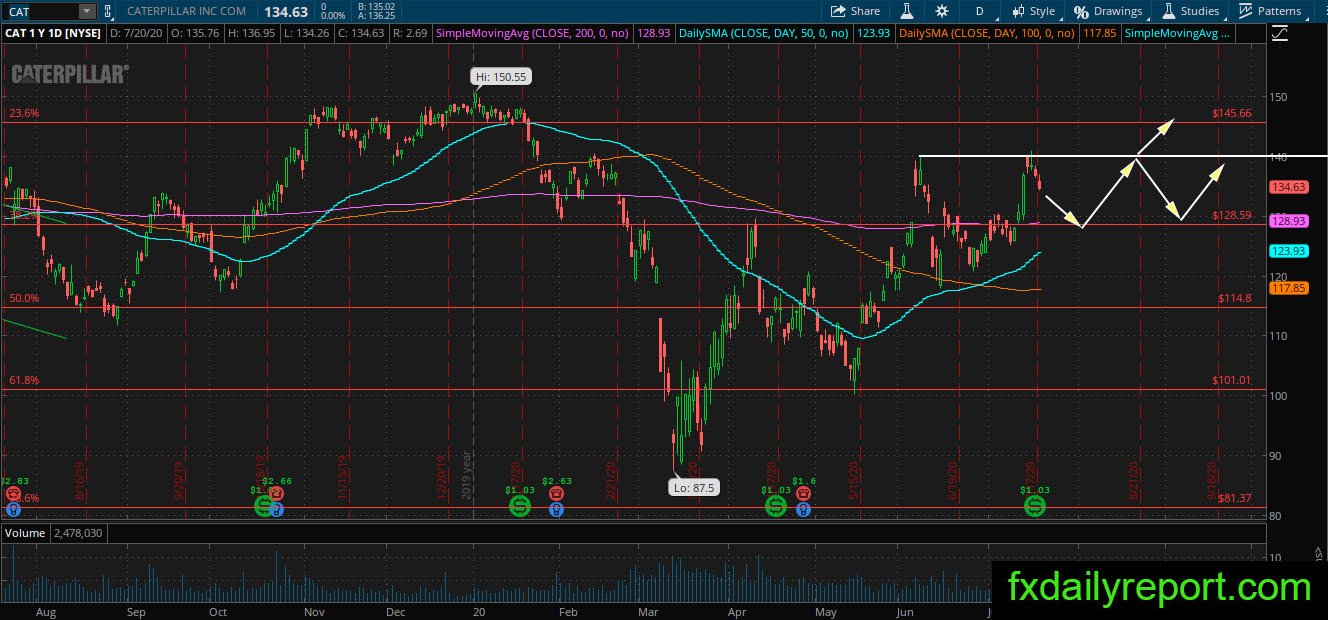Click SimpleMovingAvg (CLOSE, 200, 0, no) study label
The height and width of the screenshot is (620, 1328).
tap(532, 33)
